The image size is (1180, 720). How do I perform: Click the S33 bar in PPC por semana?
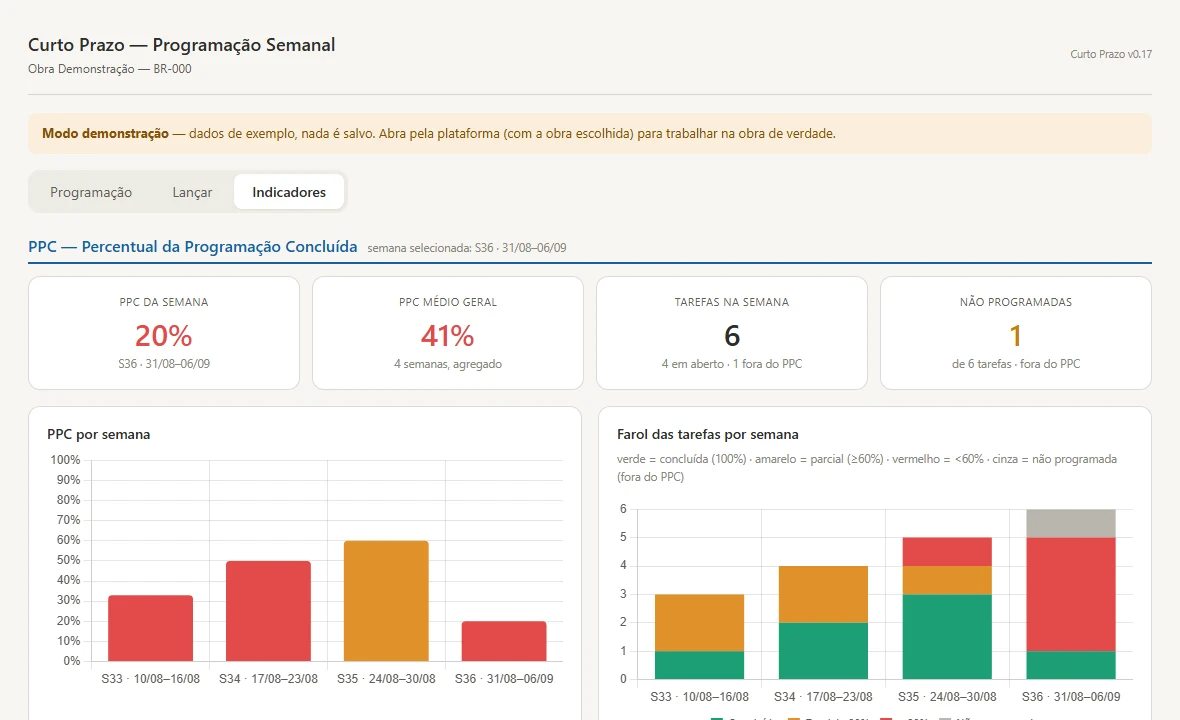(151, 628)
